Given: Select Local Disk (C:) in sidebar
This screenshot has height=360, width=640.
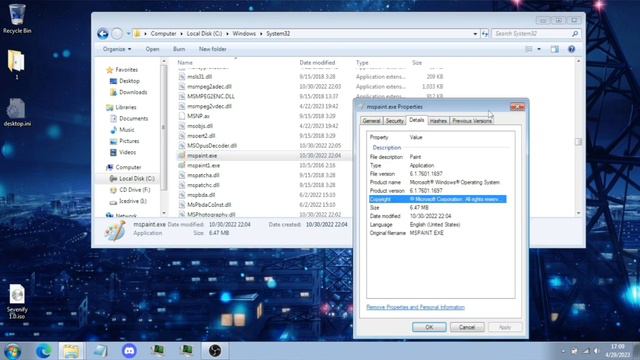Looking at the screenshot, I should (x=132, y=179).
